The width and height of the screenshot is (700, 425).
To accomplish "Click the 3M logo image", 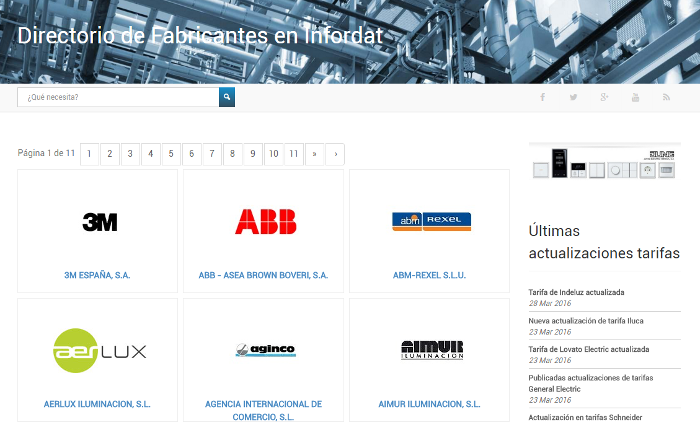I will (100, 222).
